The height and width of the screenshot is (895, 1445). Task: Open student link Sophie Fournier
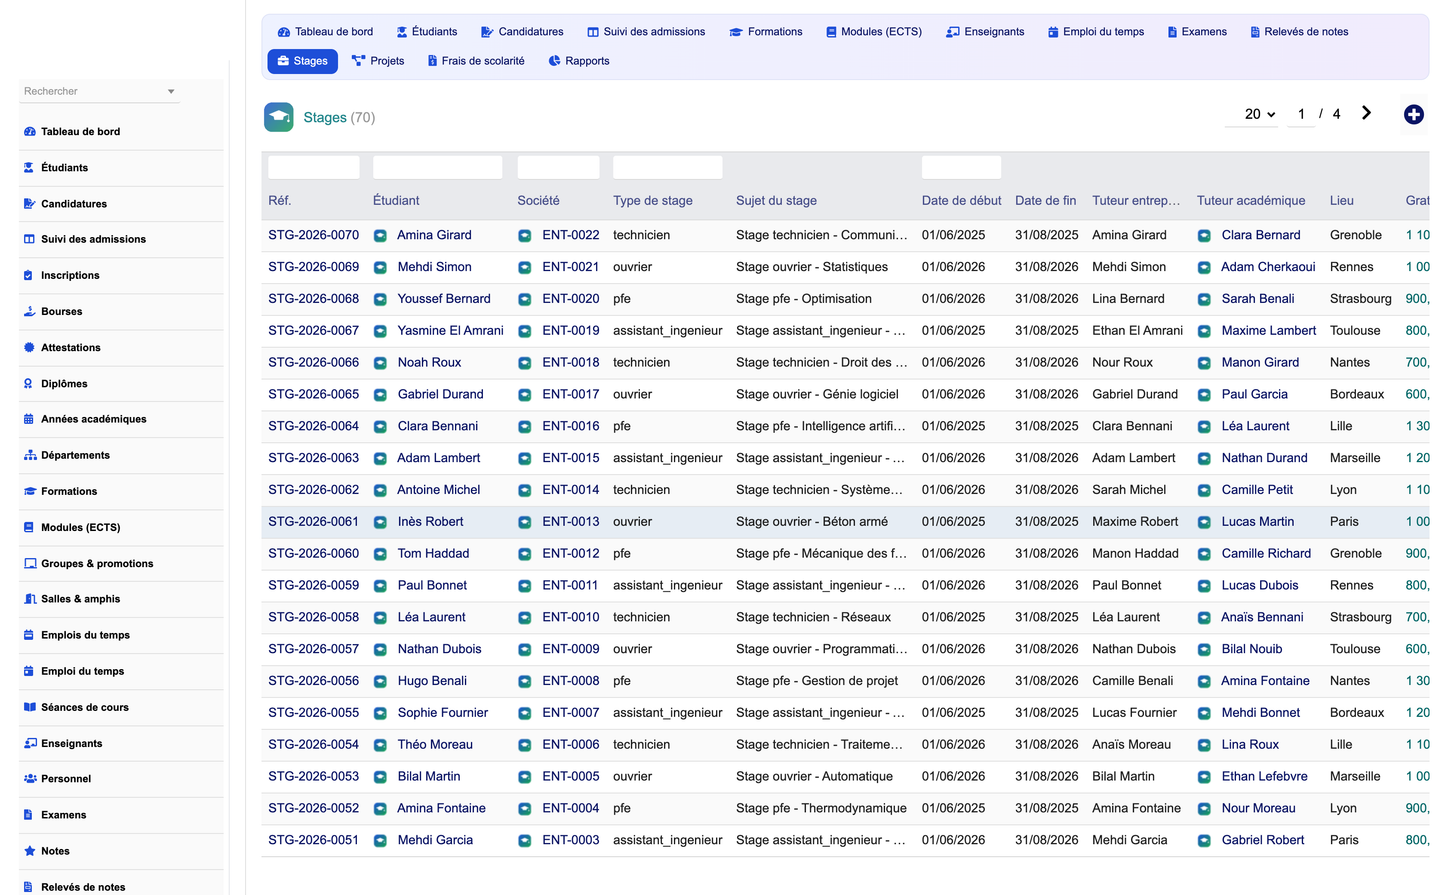[443, 713]
